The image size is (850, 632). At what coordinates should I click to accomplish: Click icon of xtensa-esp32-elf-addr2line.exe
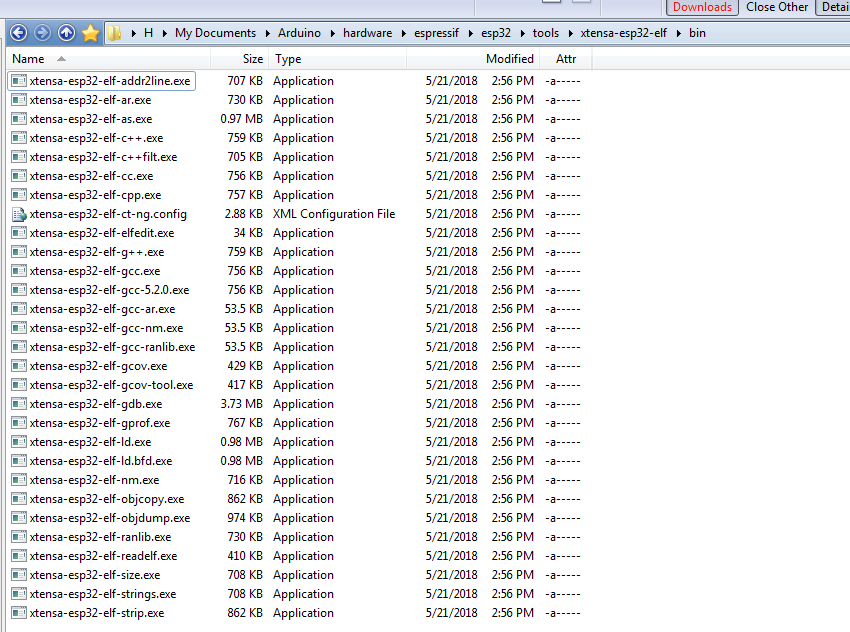click(x=19, y=81)
